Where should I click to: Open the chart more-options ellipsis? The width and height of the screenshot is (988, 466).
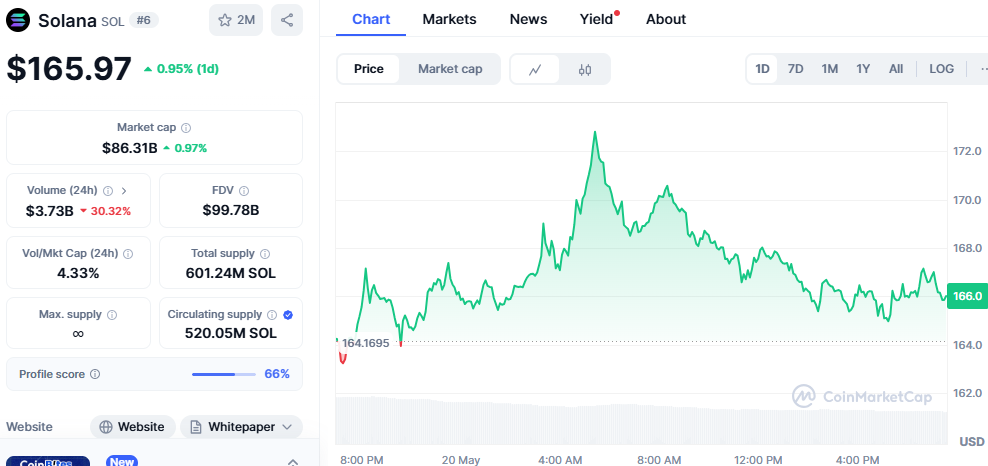pos(982,69)
